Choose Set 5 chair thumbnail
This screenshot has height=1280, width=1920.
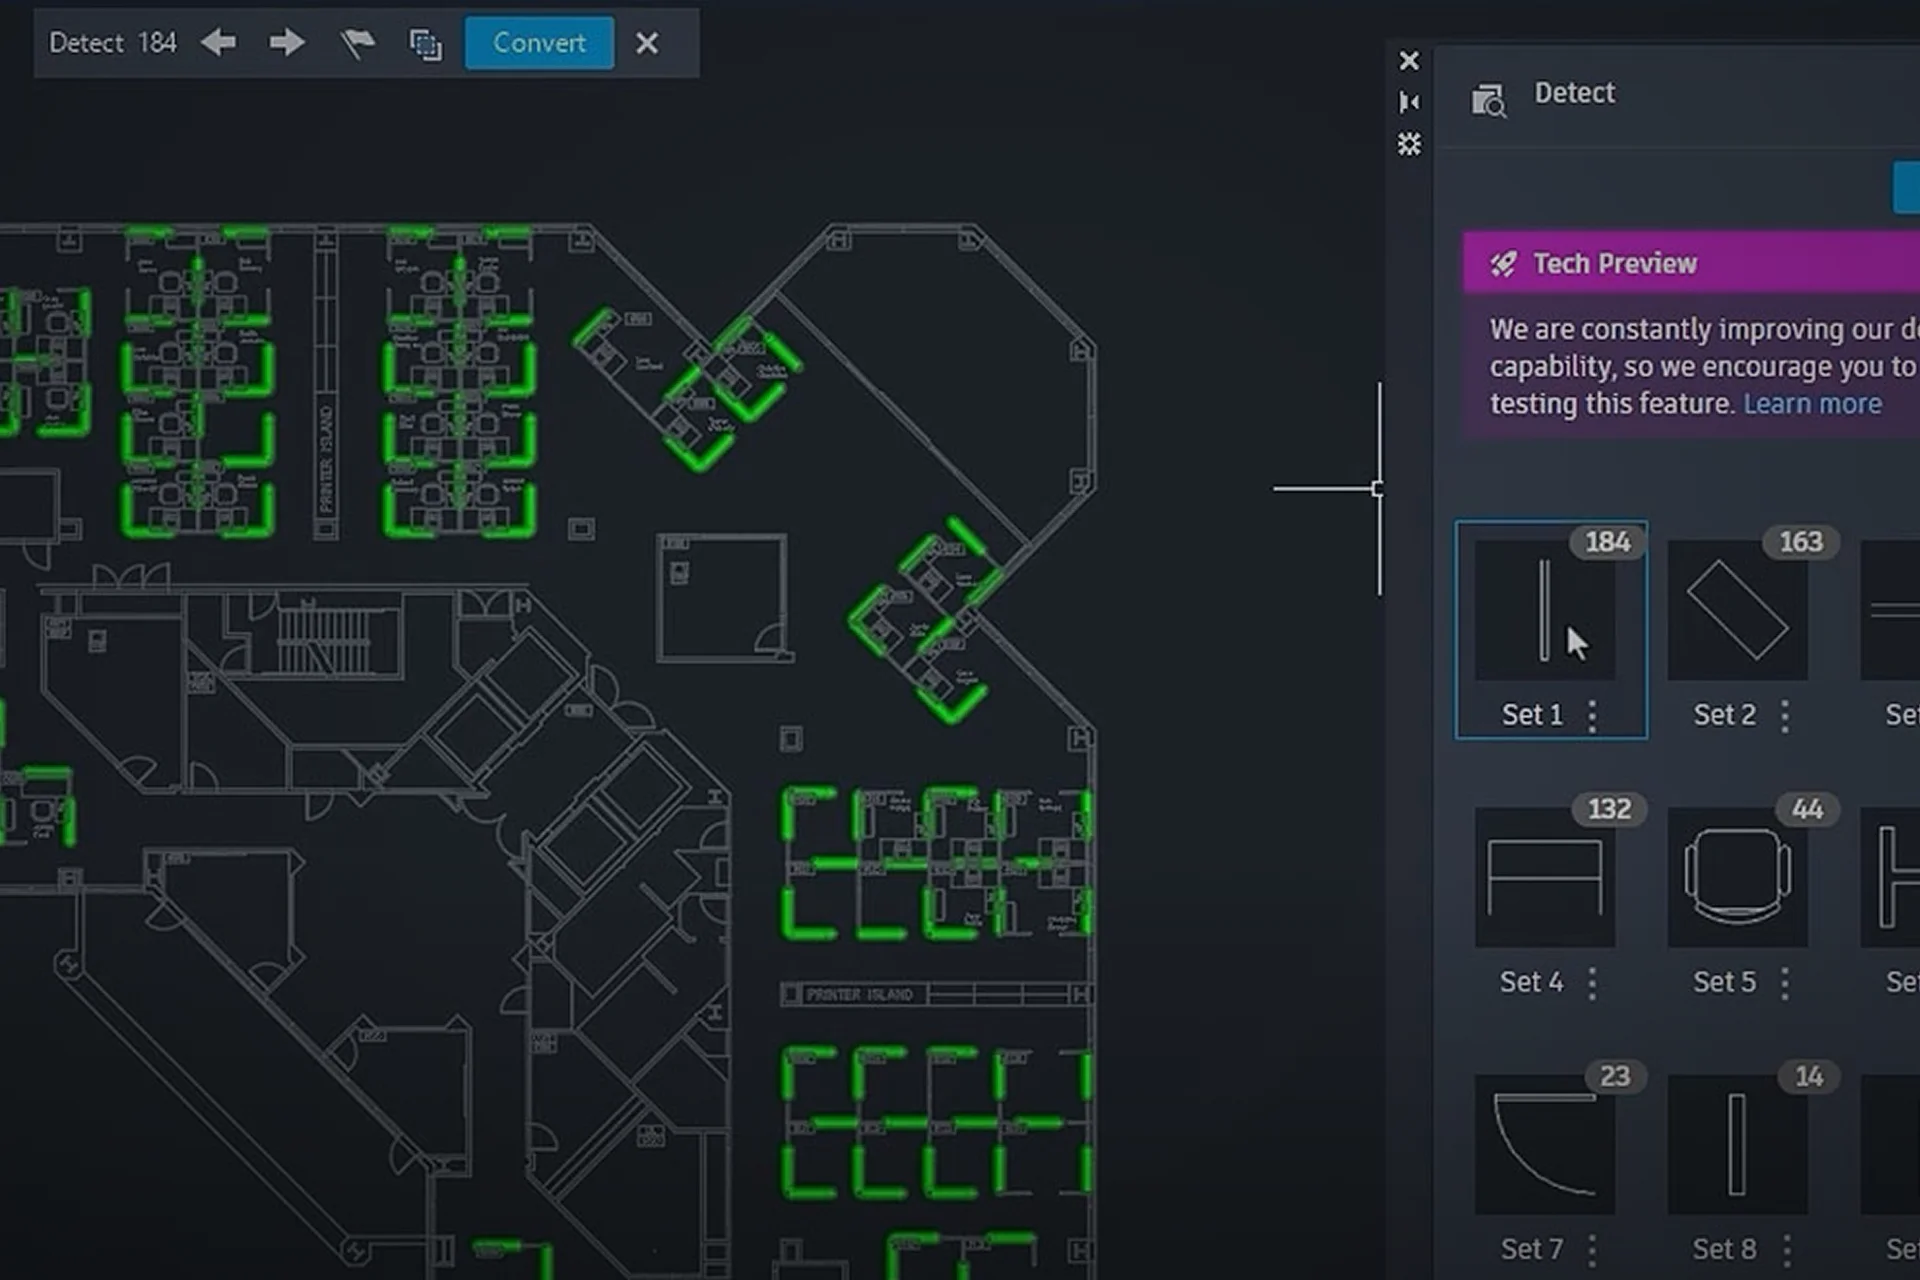(1737, 877)
